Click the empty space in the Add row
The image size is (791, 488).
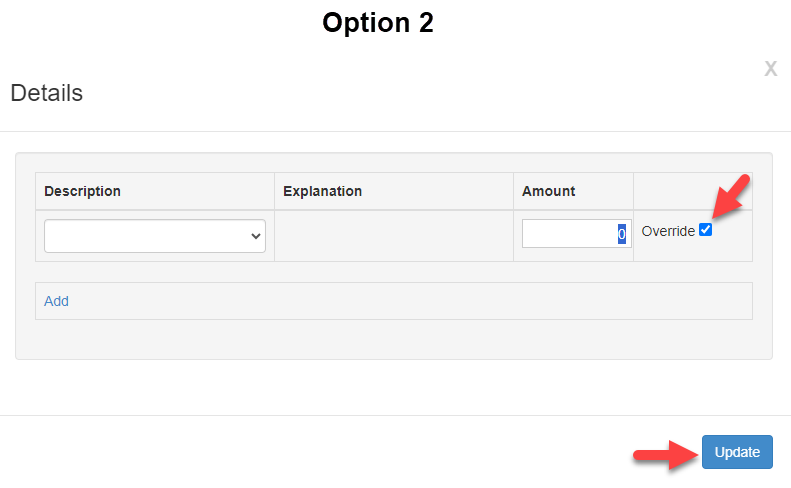400,301
